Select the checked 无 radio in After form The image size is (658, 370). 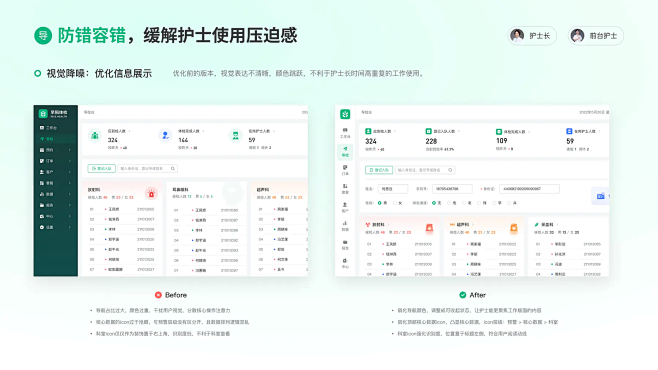pyautogui.click(x=433, y=203)
